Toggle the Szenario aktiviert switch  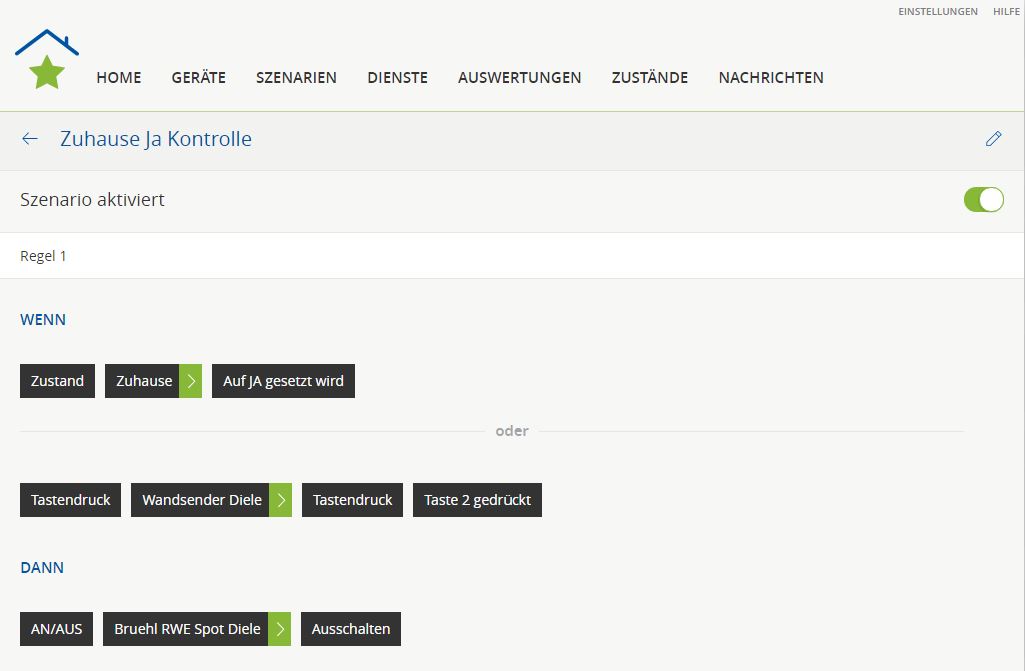click(983, 200)
